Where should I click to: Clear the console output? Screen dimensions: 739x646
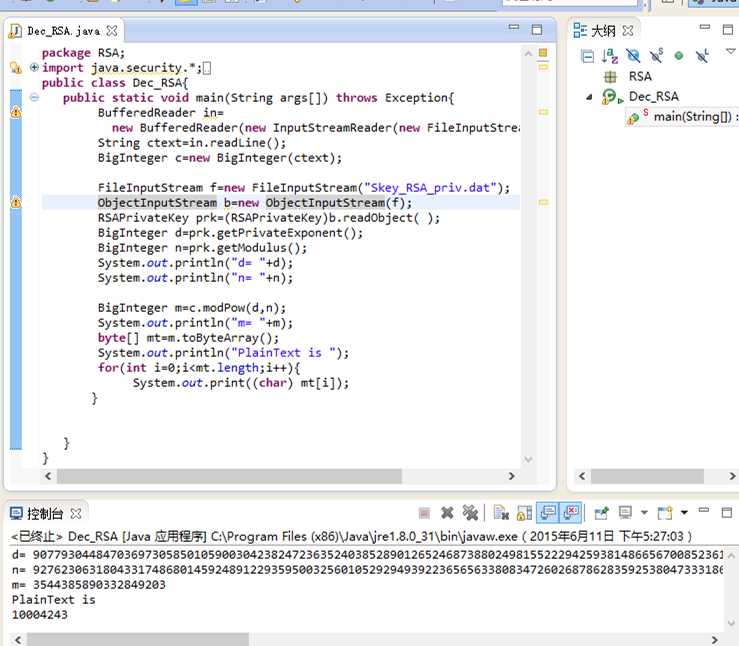click(501, 513)
